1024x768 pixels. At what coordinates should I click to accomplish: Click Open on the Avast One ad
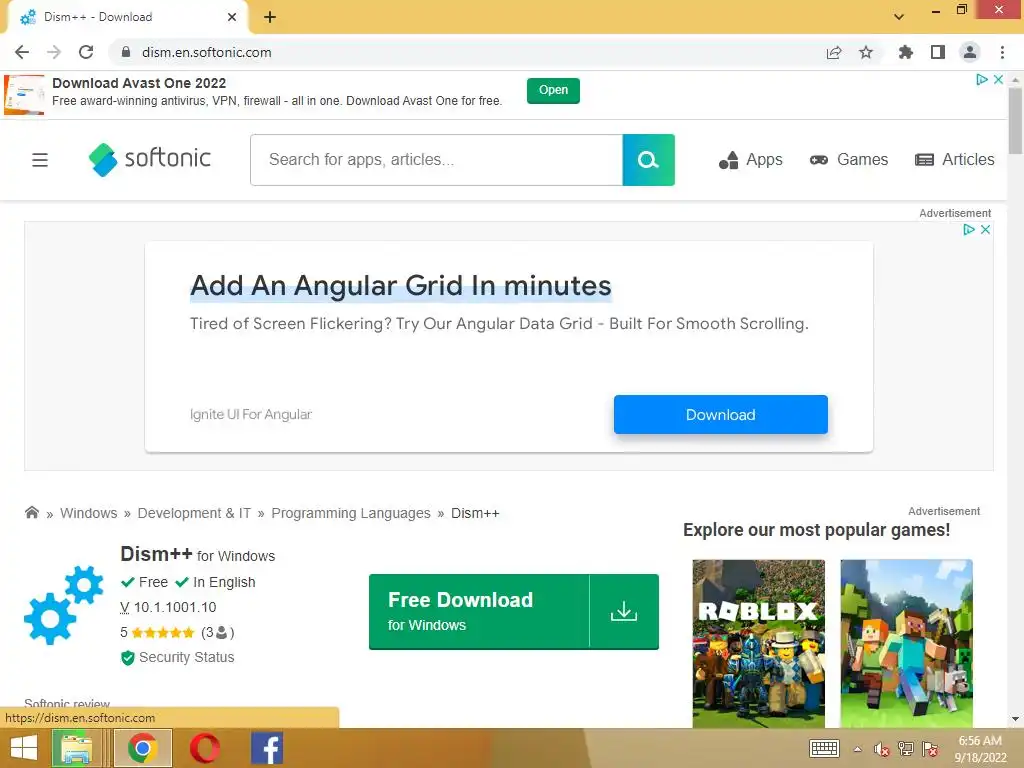pyautogui.click(x=553, y=91)
